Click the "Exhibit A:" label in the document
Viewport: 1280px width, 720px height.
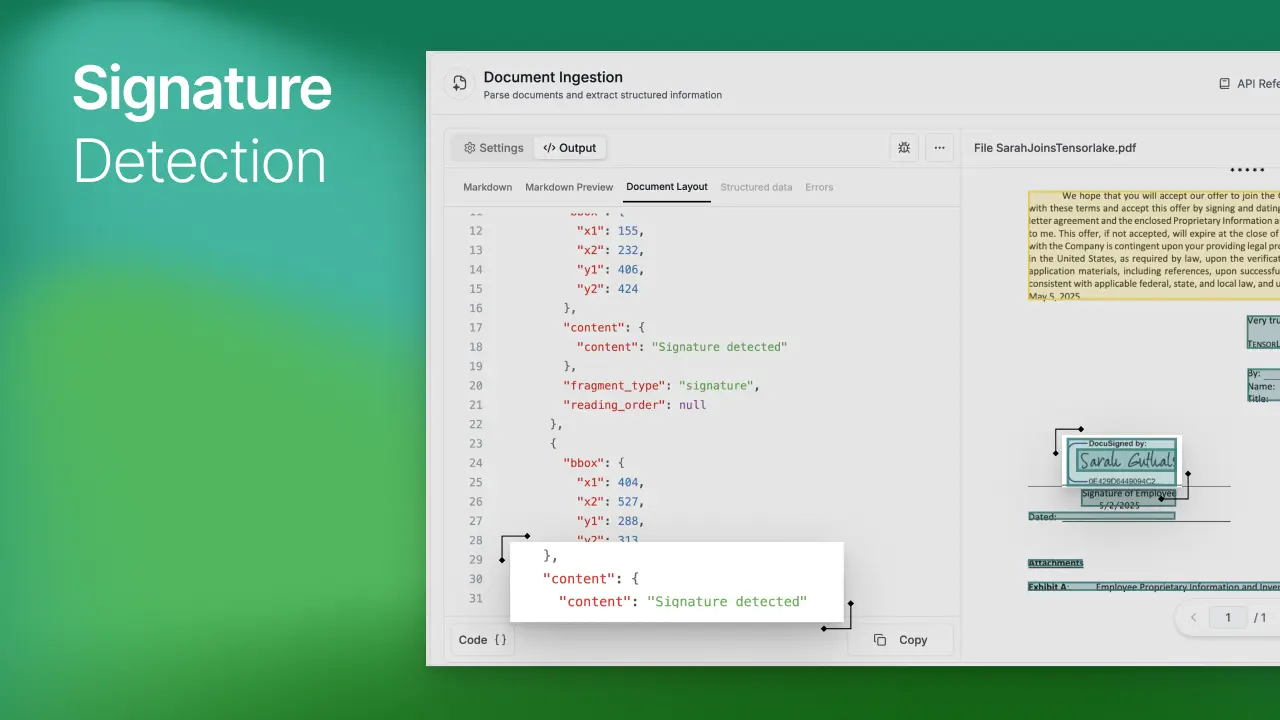(1048, 587)
